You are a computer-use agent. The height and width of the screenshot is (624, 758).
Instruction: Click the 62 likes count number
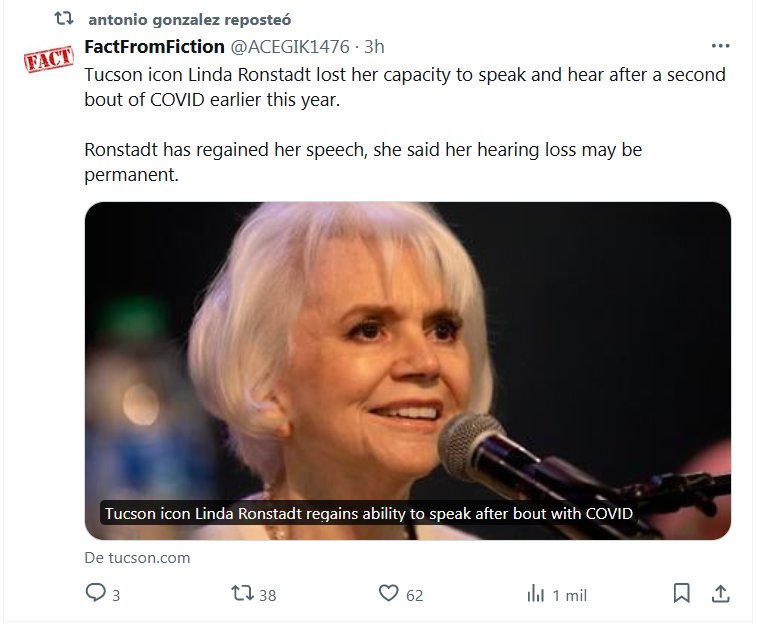pyautogui.click(x=414, y=595)
